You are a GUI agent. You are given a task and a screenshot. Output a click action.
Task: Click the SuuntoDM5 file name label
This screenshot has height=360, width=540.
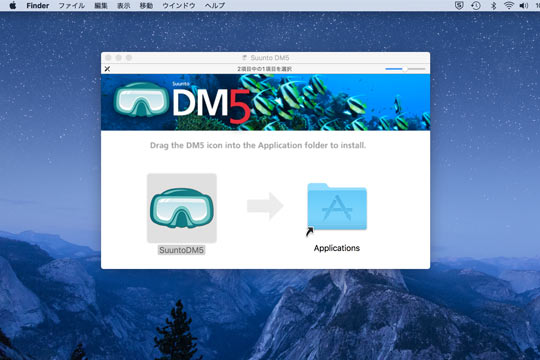coord(181,250)
